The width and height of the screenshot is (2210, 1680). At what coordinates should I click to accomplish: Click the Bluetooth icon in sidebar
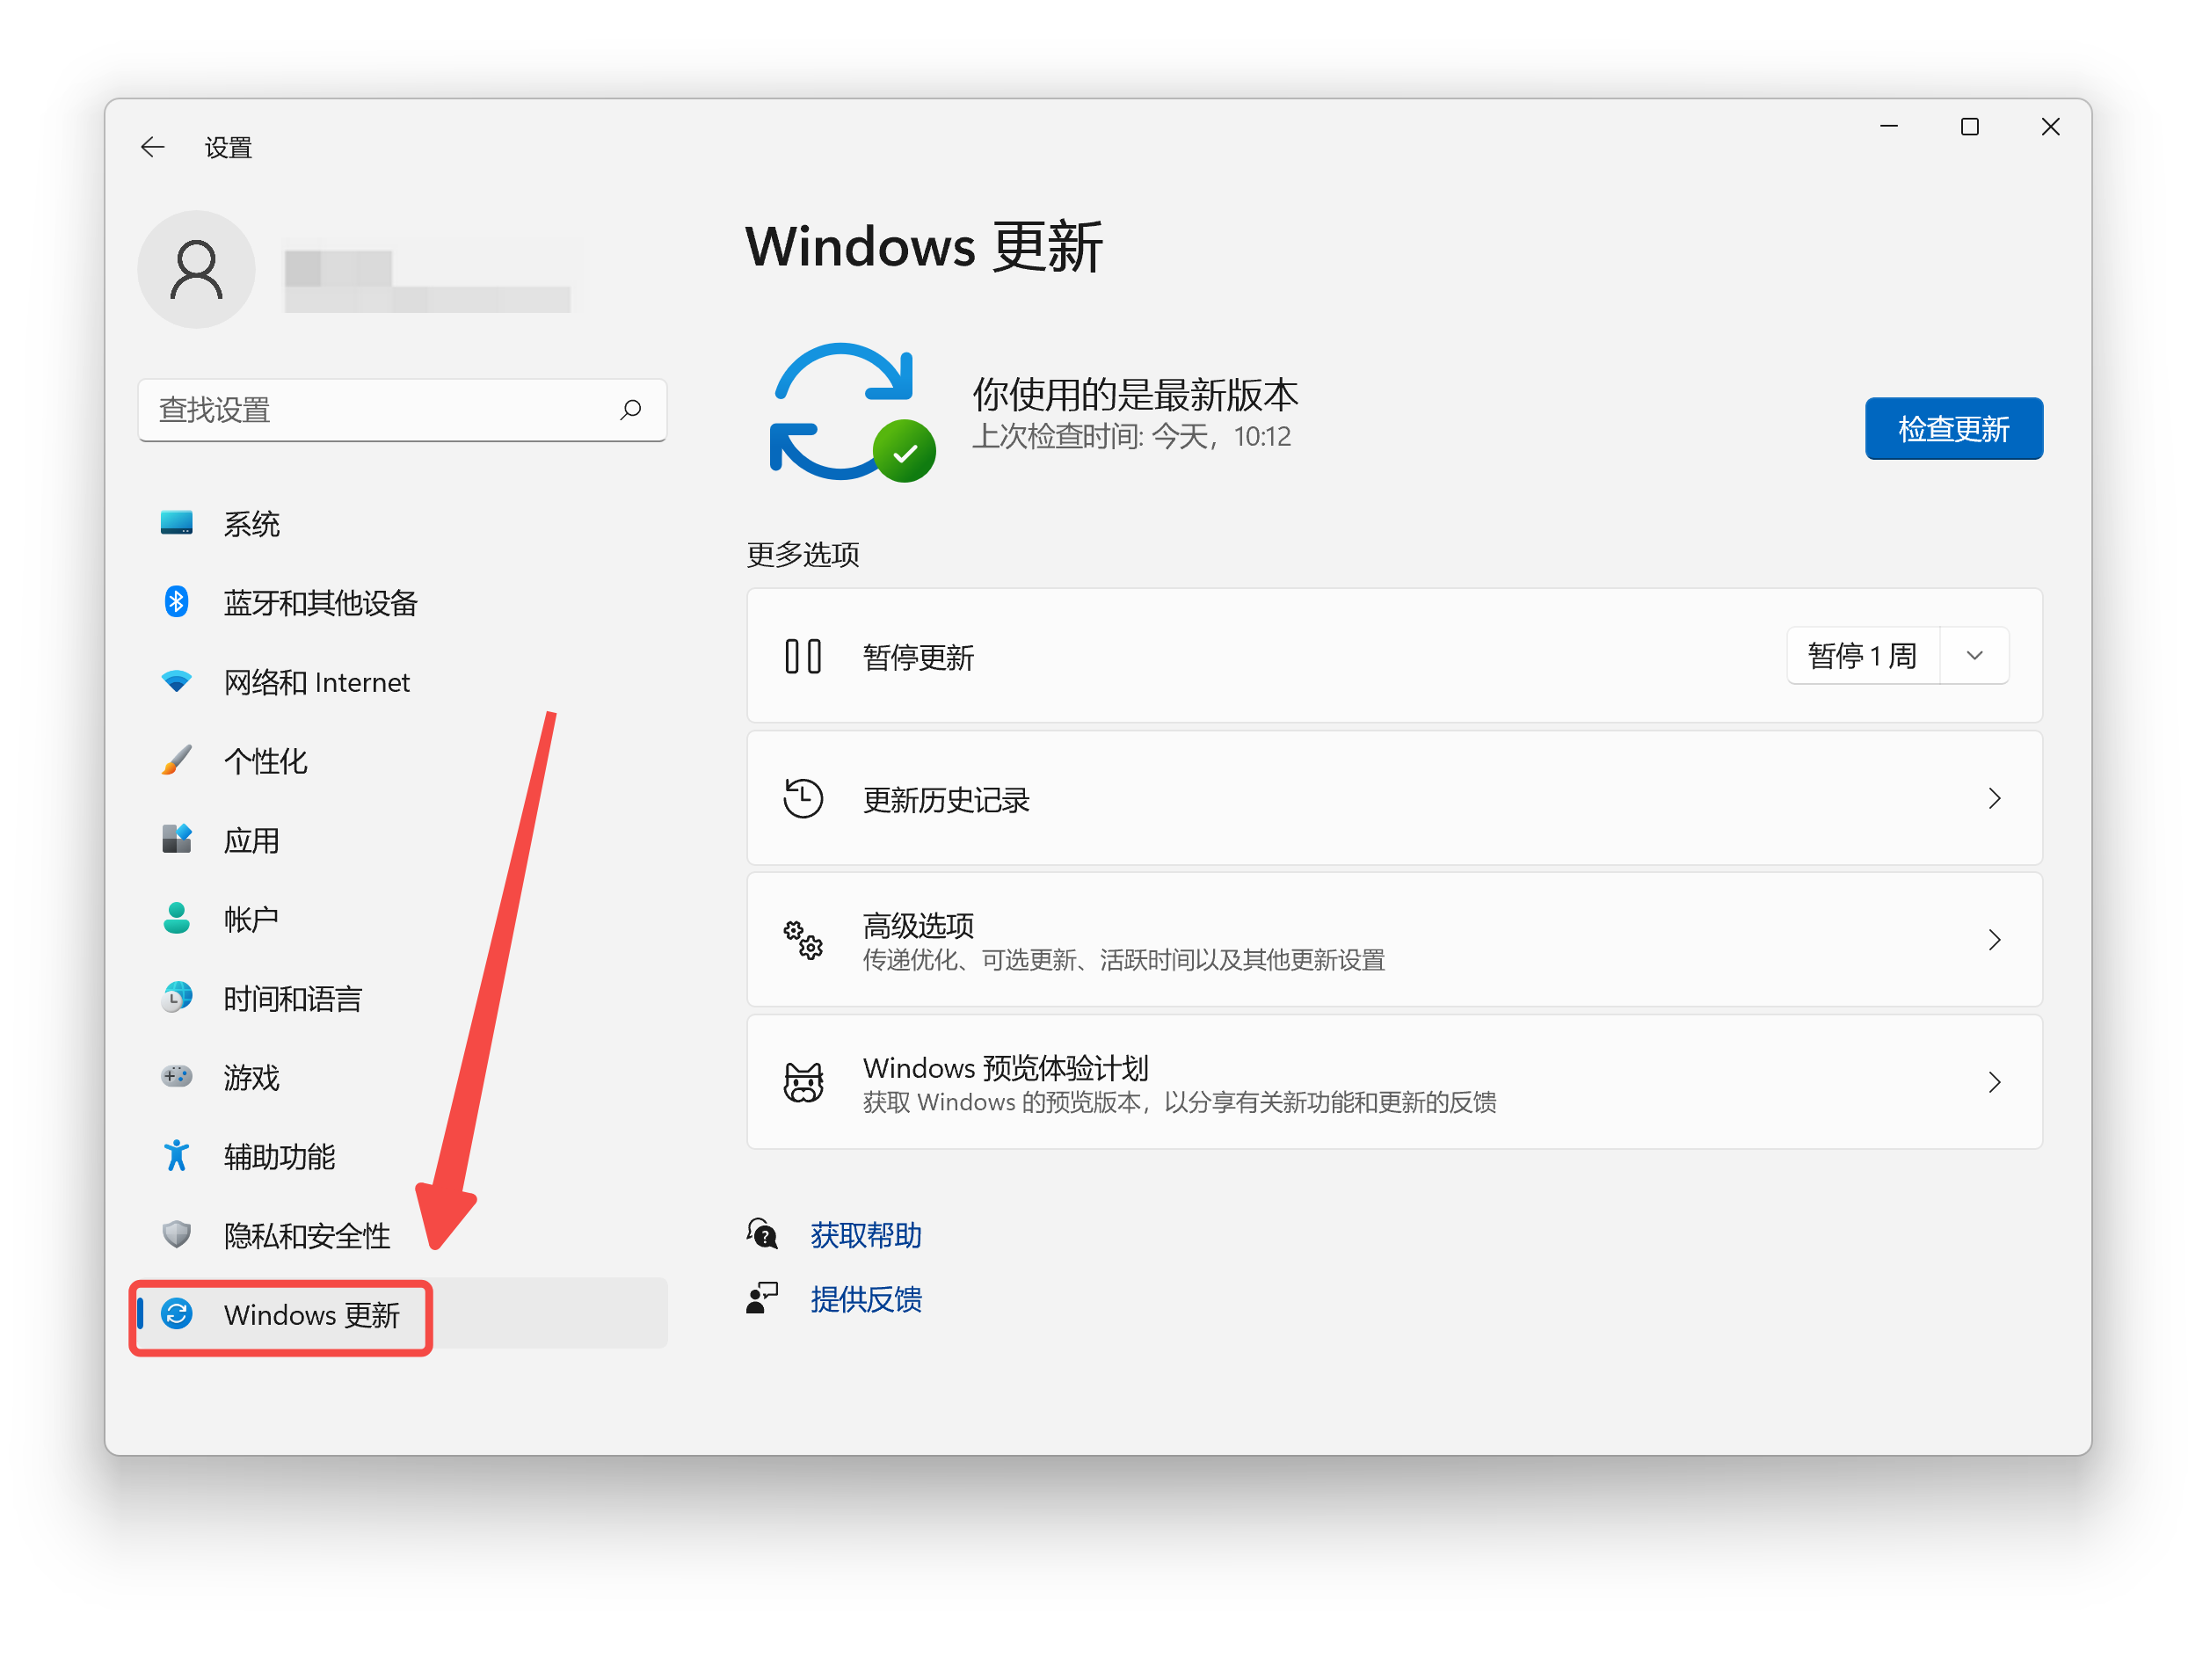(x=177, y=602)
